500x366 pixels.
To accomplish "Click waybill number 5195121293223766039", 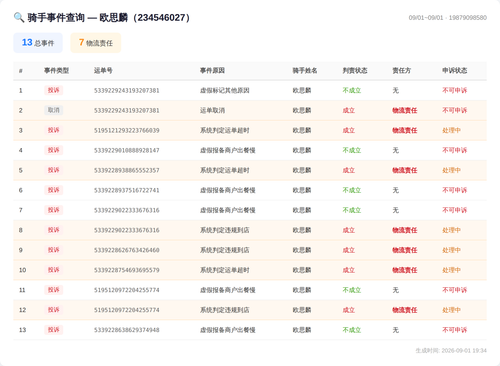I will [x=127, y=130].
